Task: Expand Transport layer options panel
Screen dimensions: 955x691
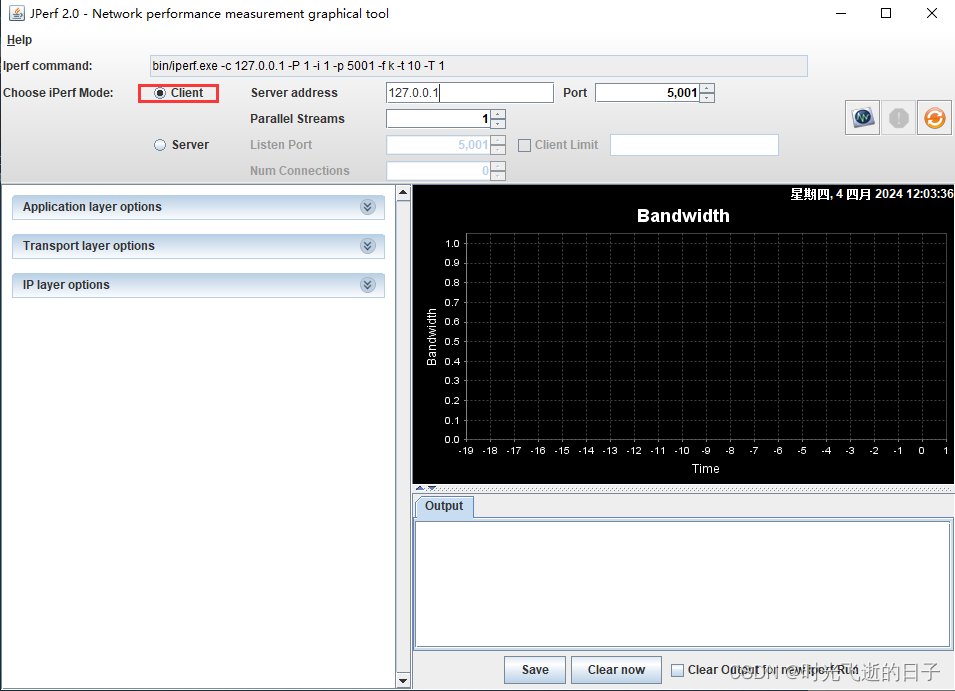Action: (x=198, y=246)
